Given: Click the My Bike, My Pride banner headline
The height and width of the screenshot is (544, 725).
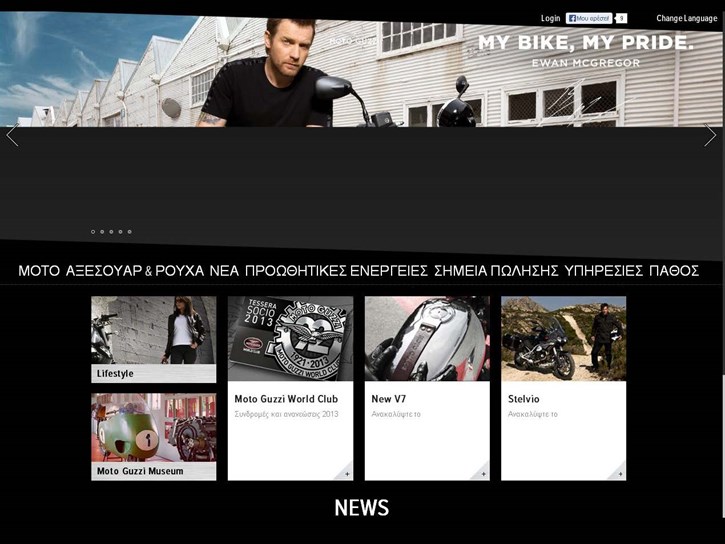Looking at the screenshot, I should point(585,43).
